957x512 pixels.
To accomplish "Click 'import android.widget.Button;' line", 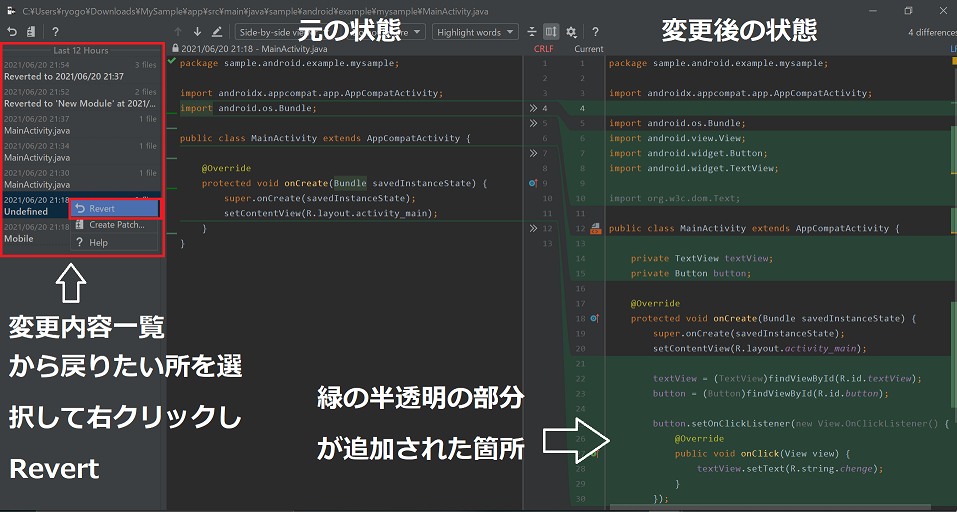I will point(688,153).
